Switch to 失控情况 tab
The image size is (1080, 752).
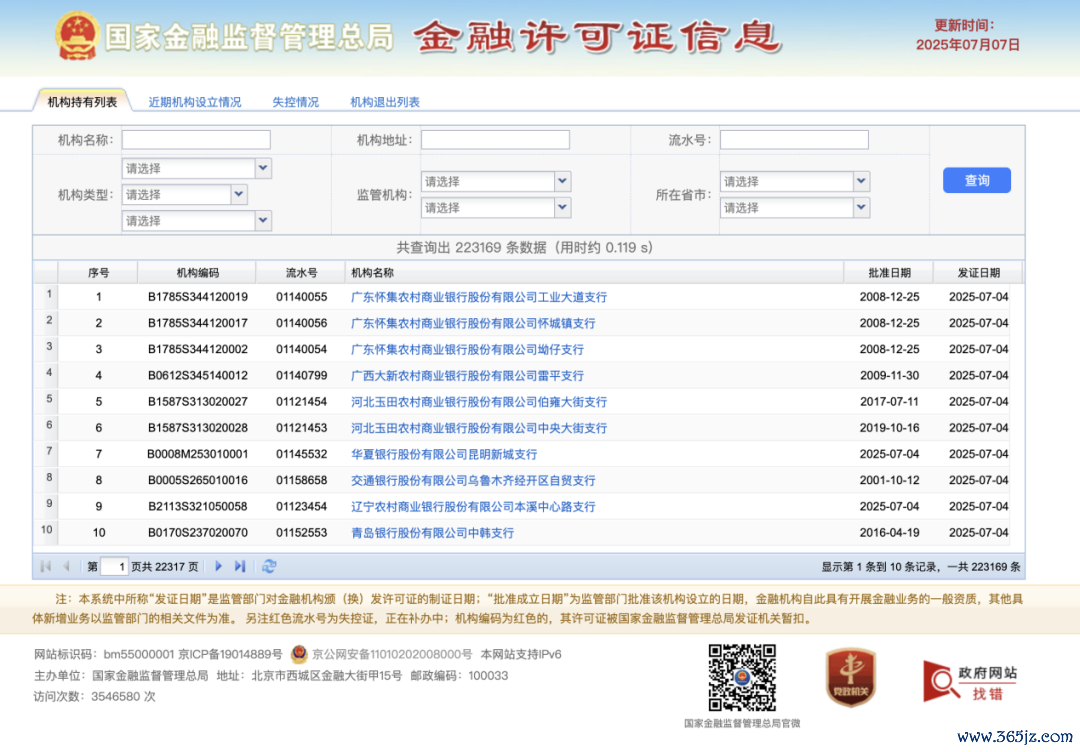(x=295, y=102)
